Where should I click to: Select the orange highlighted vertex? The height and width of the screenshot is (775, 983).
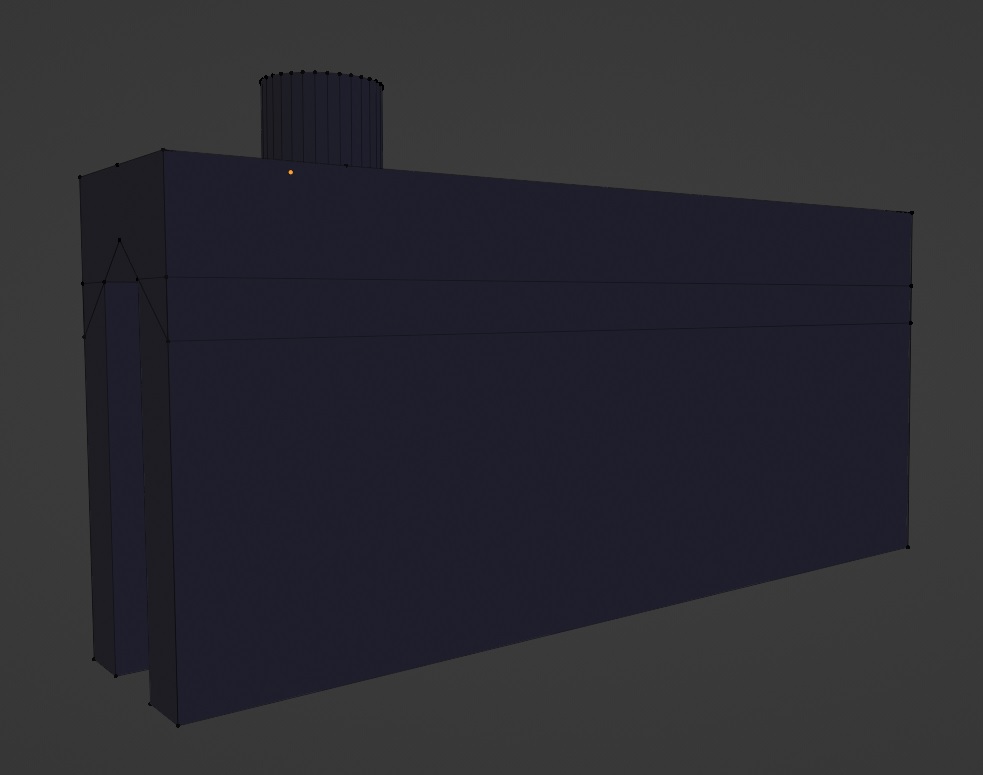pos(291,172)
